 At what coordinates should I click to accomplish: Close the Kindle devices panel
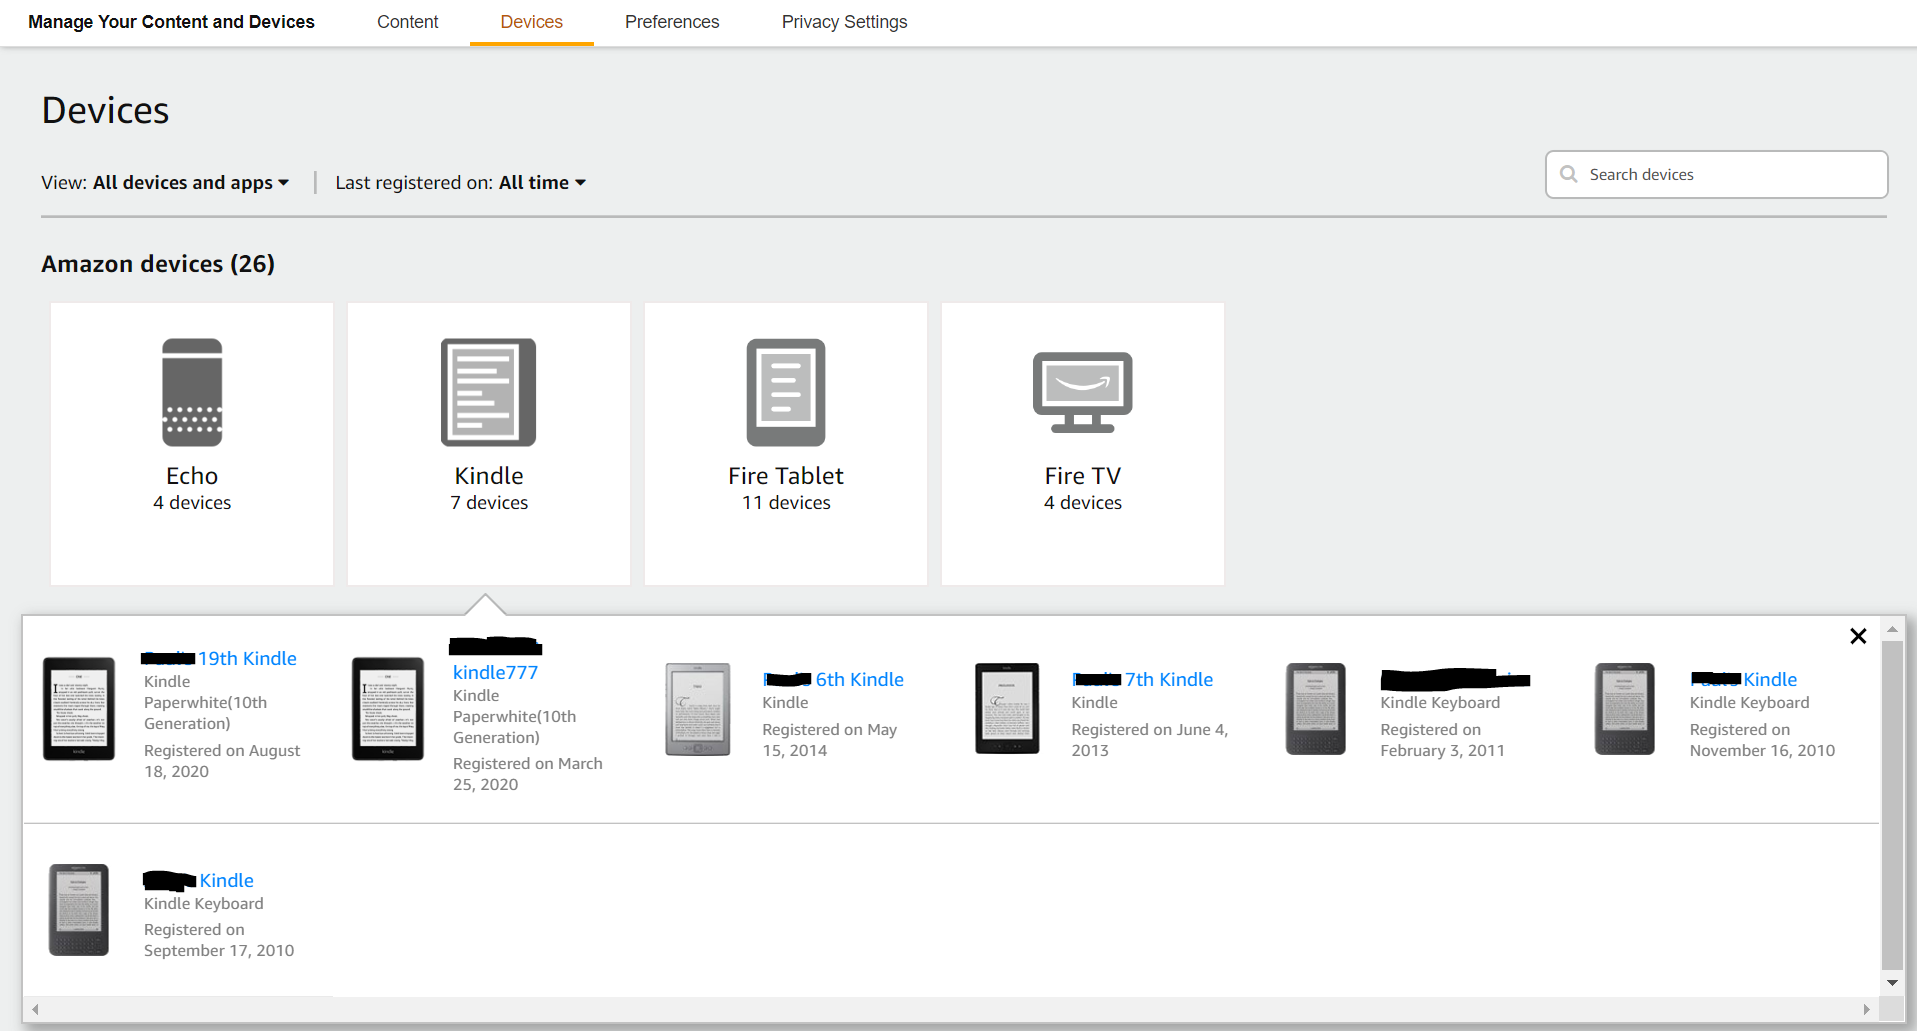pos(1858,636)
